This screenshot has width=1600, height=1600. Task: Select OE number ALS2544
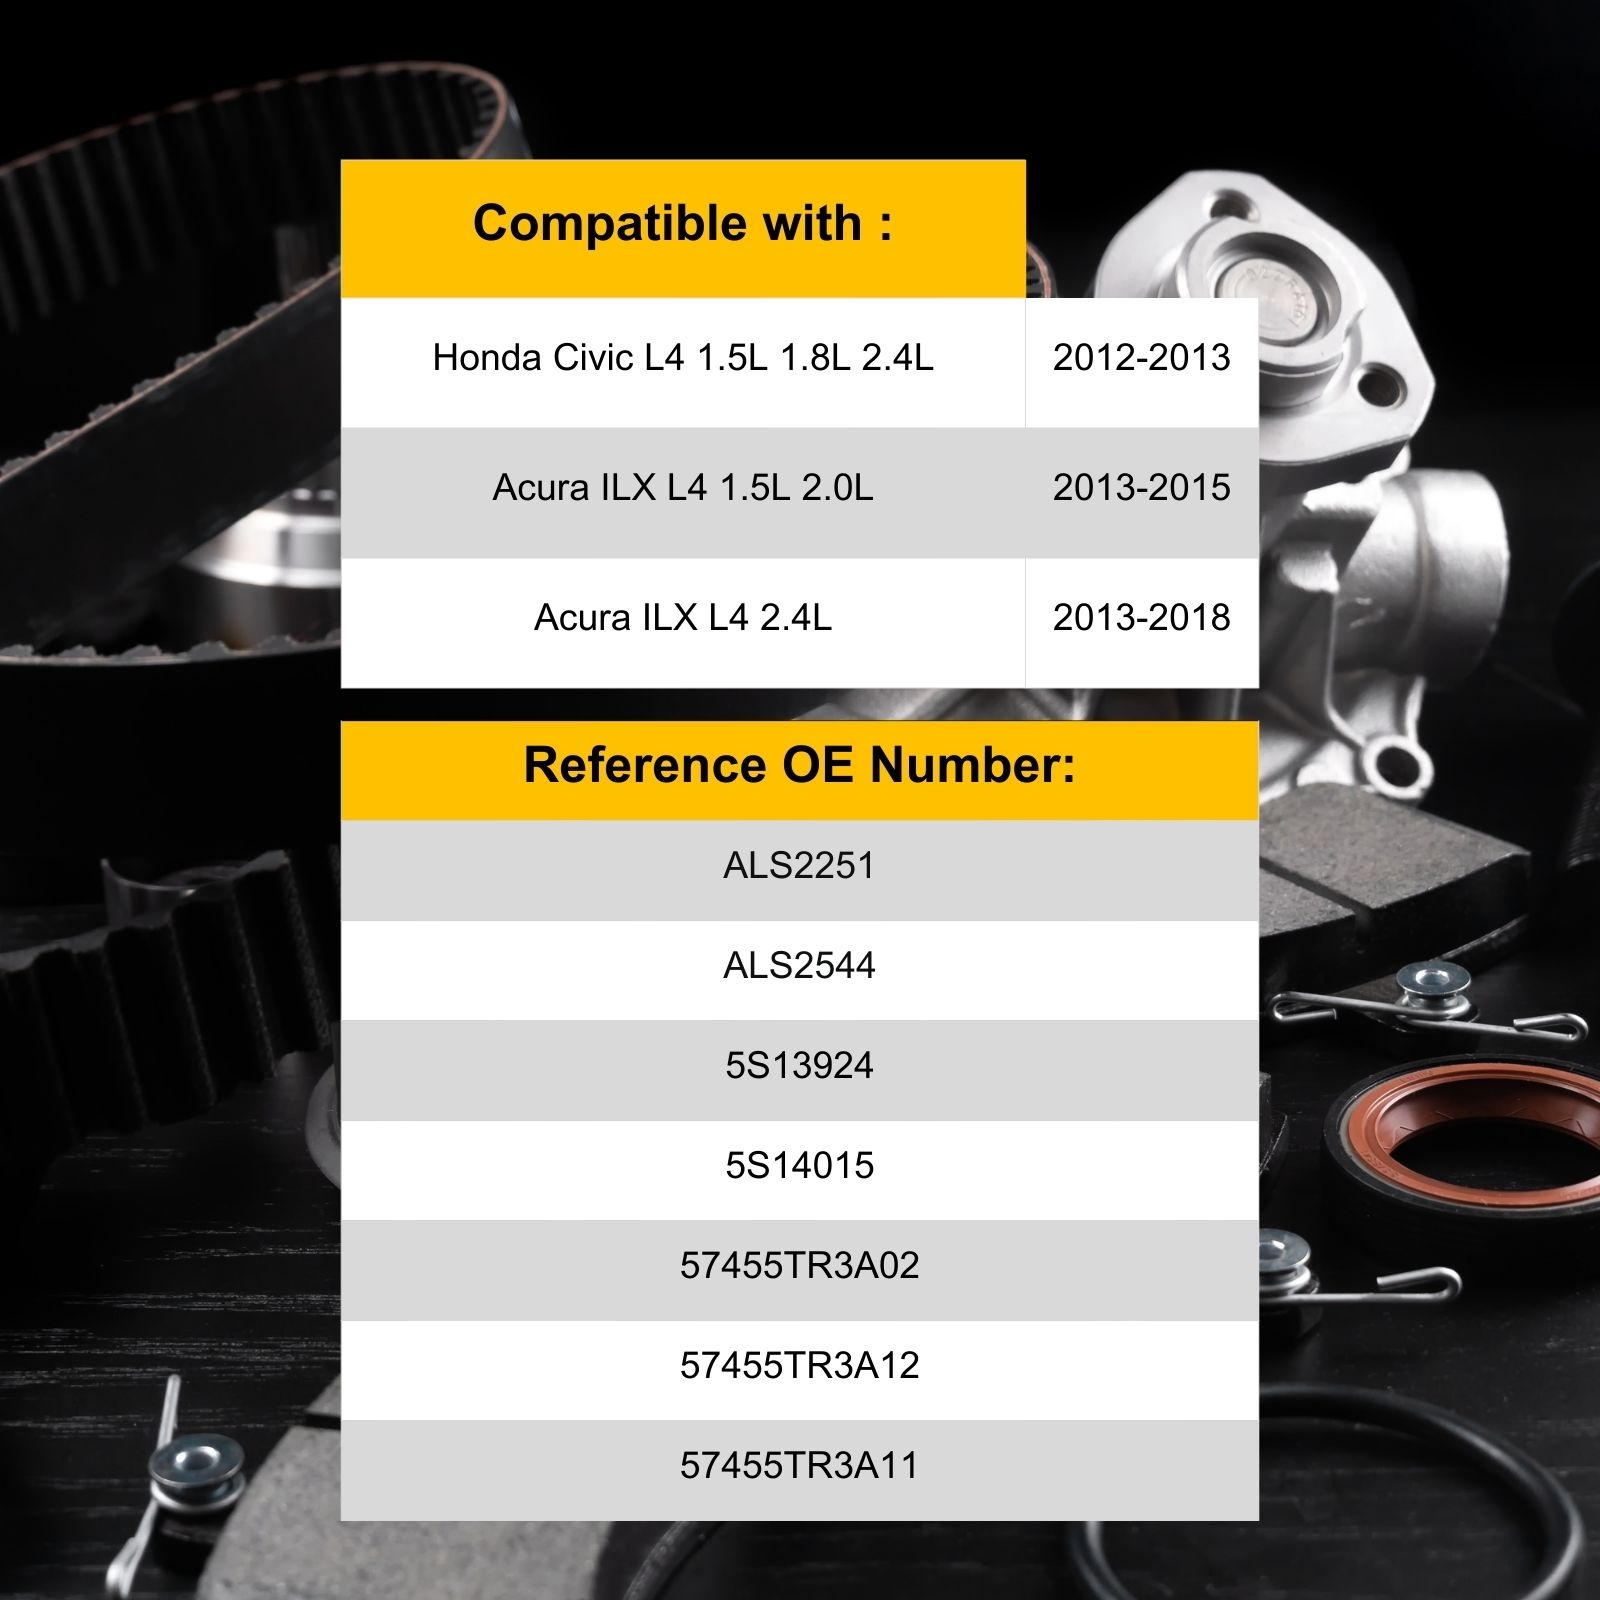click(799, 967)
